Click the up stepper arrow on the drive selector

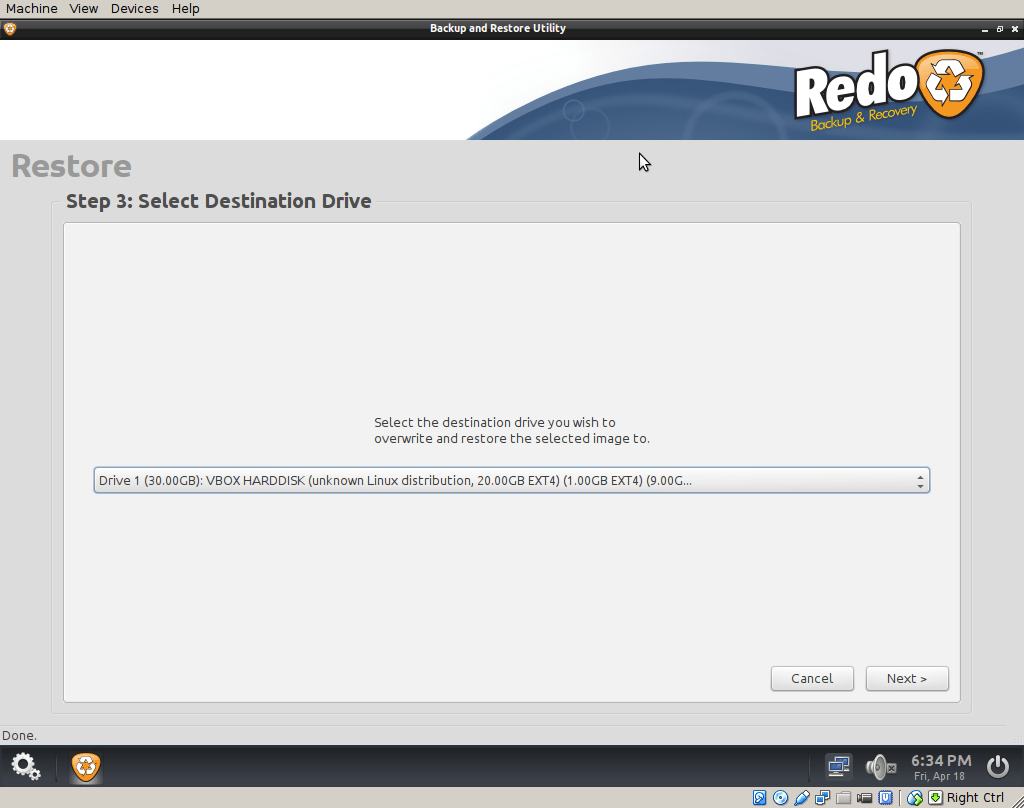click(x=920, y=475)
